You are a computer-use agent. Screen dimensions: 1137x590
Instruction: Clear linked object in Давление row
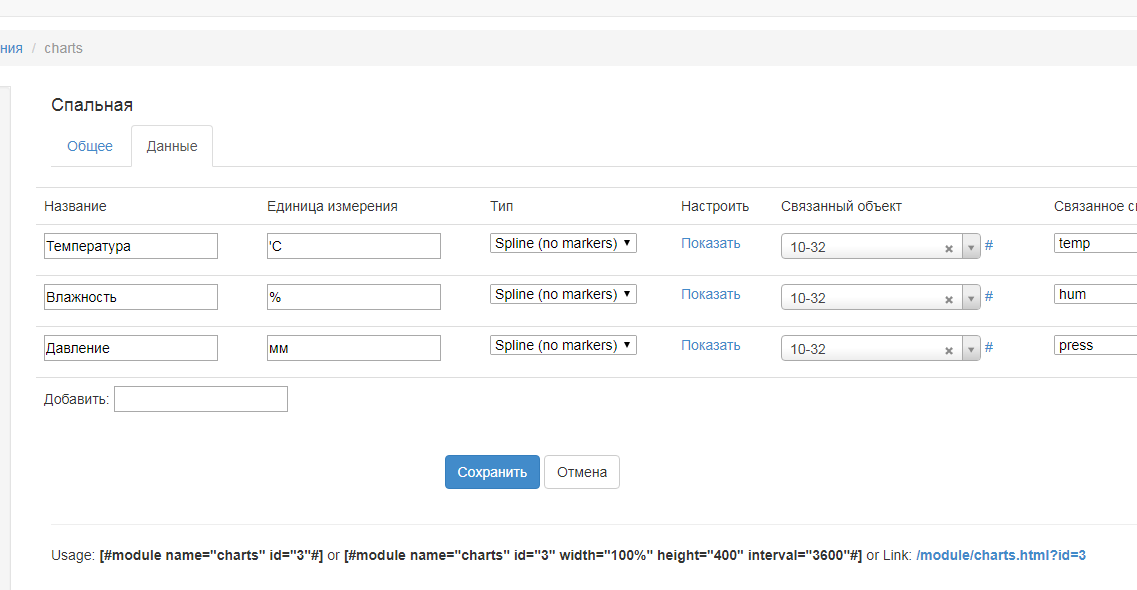coord(949,350)
